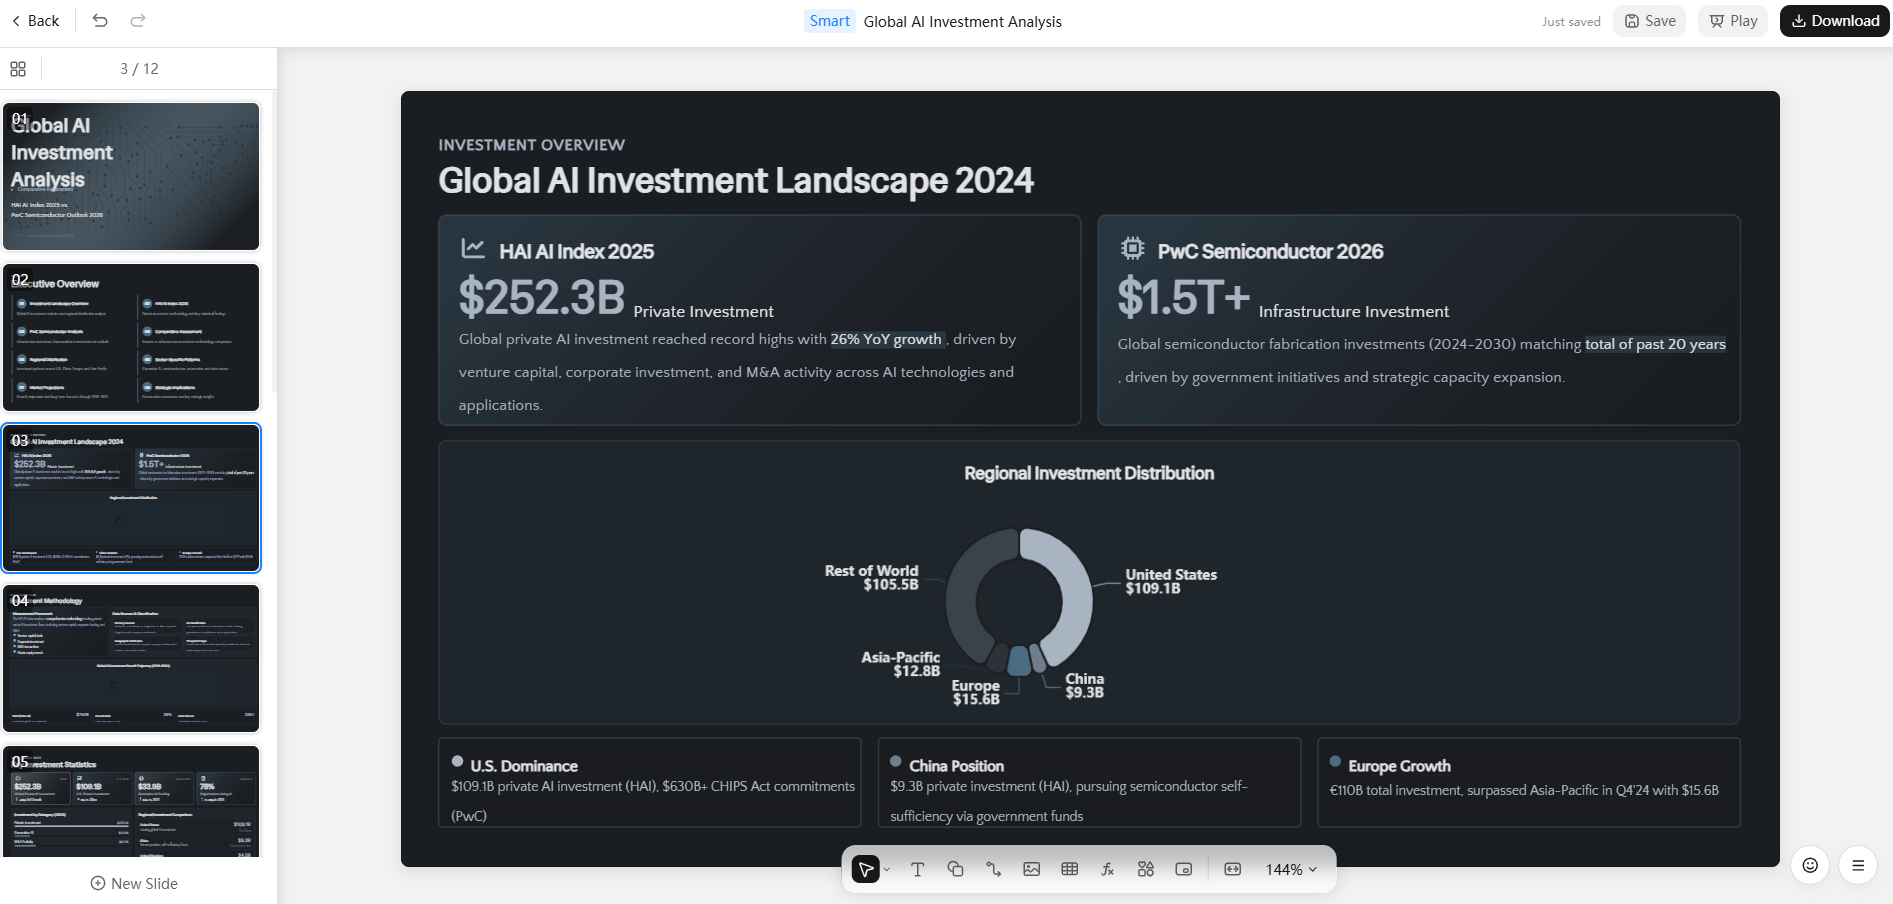
Task: Click the fit-to-width icon
Action: [x=1232, y=869]
